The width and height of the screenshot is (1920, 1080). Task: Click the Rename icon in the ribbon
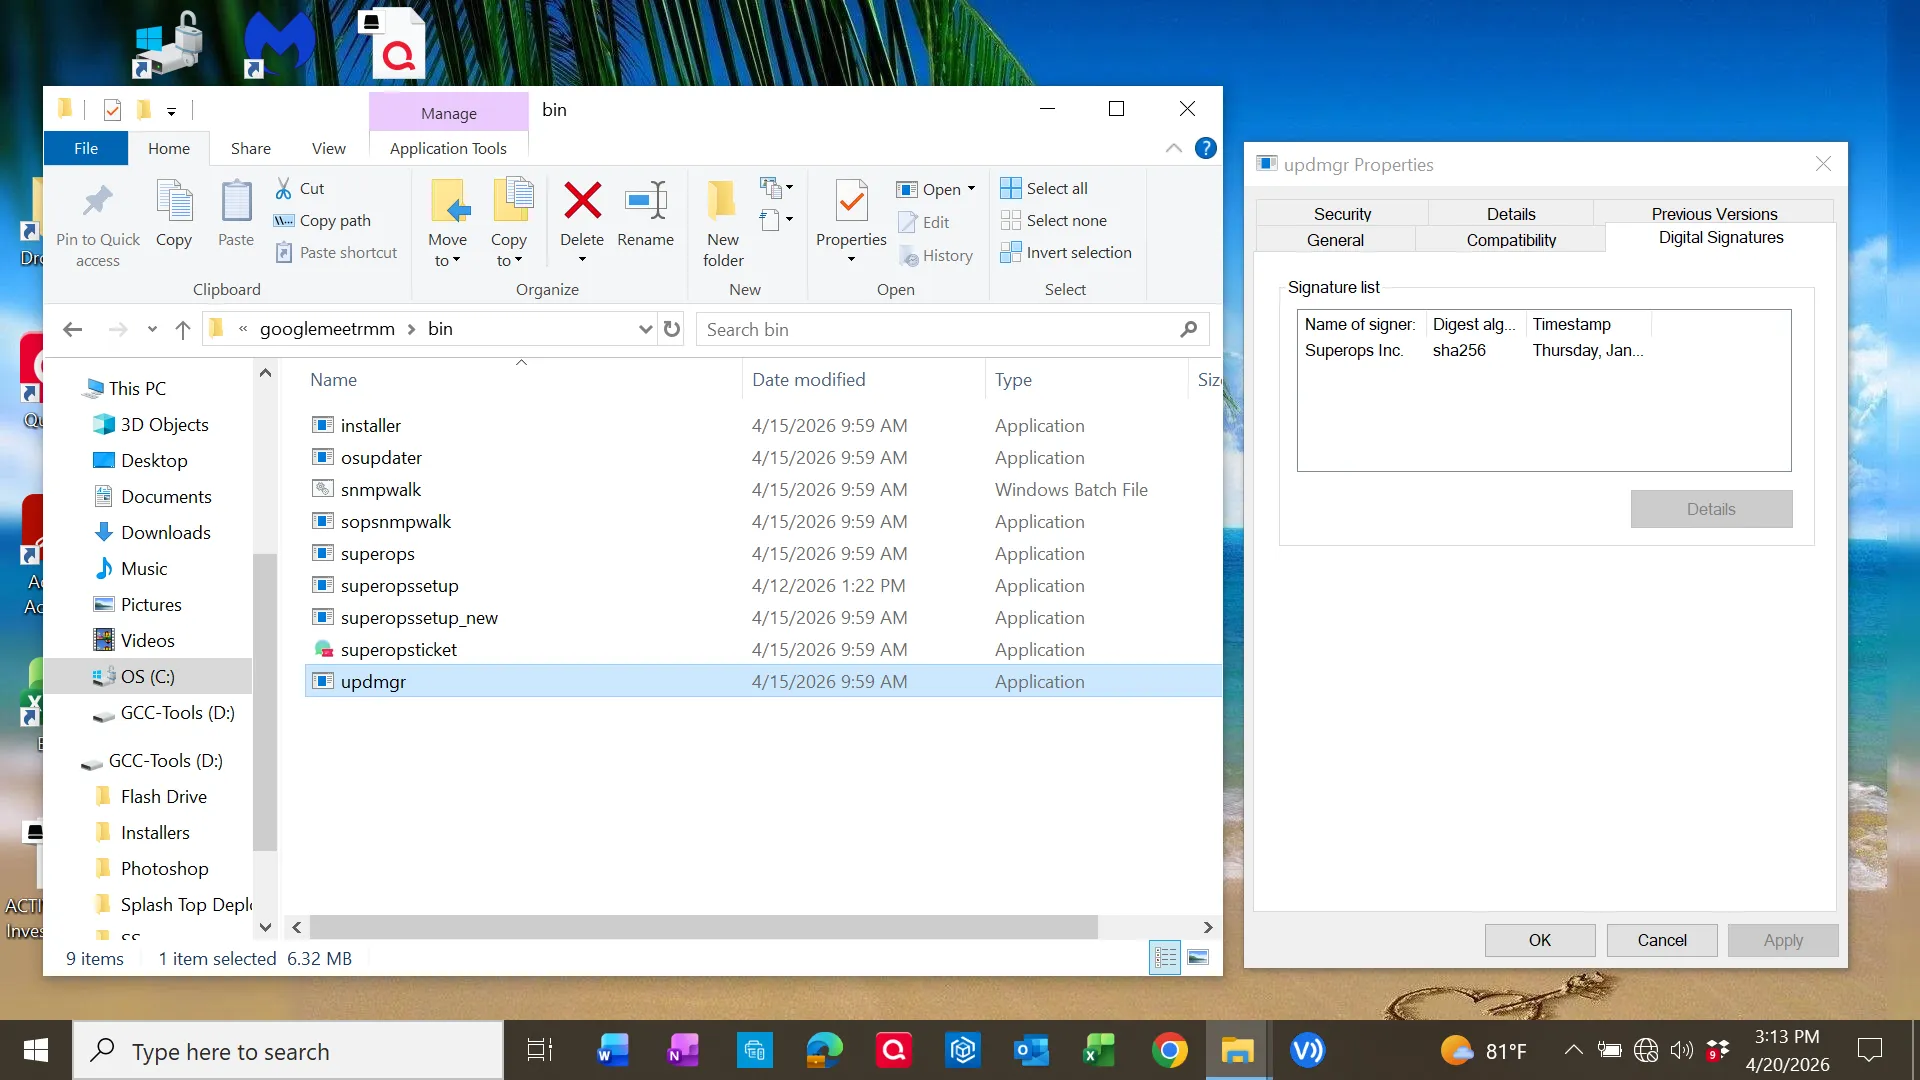click(x=646, y=213)
